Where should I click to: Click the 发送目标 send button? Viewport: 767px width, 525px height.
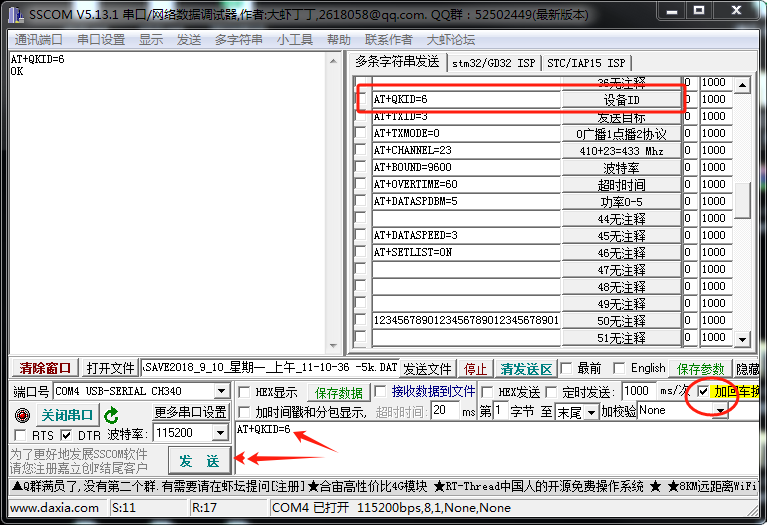point(621,117)
